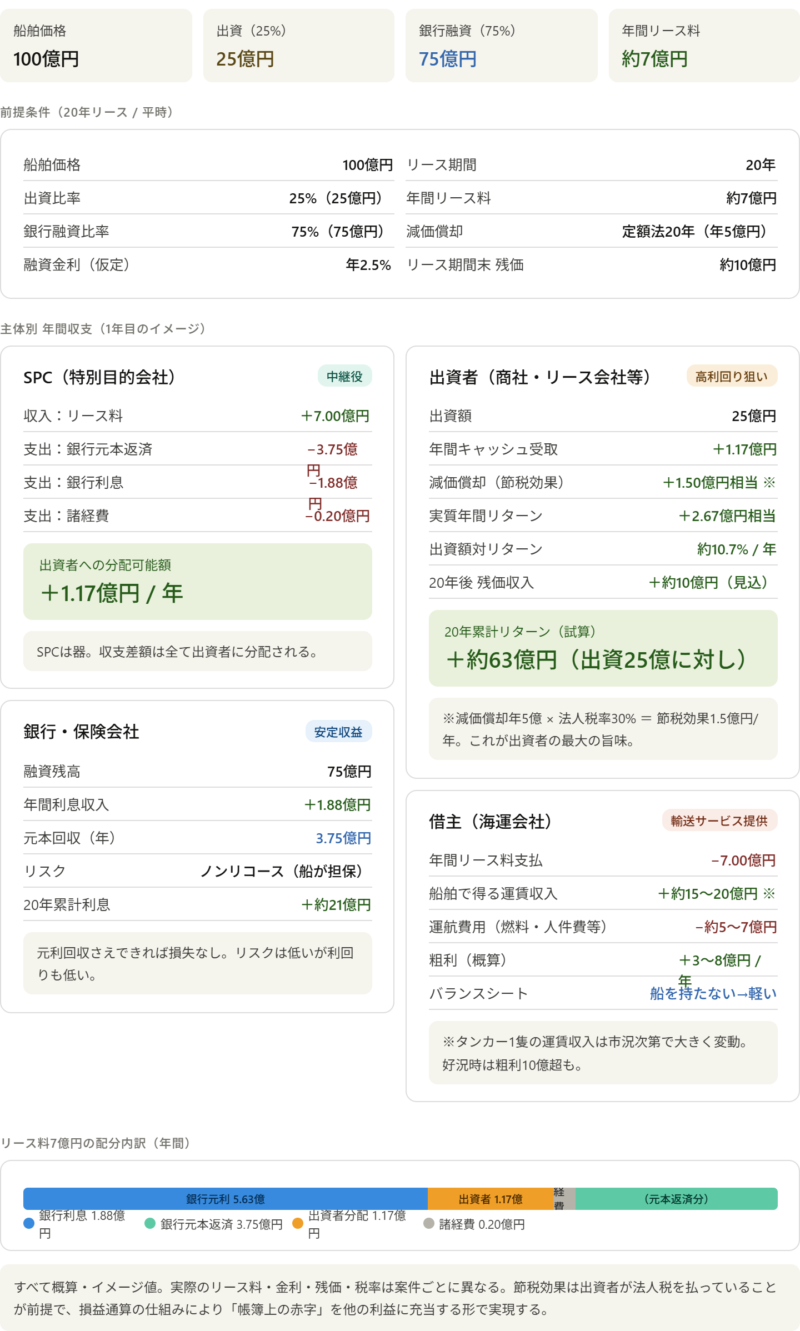Click the blue 船を持たない→軽い text
Screen dimensions: 800x1331
[712, 993]
